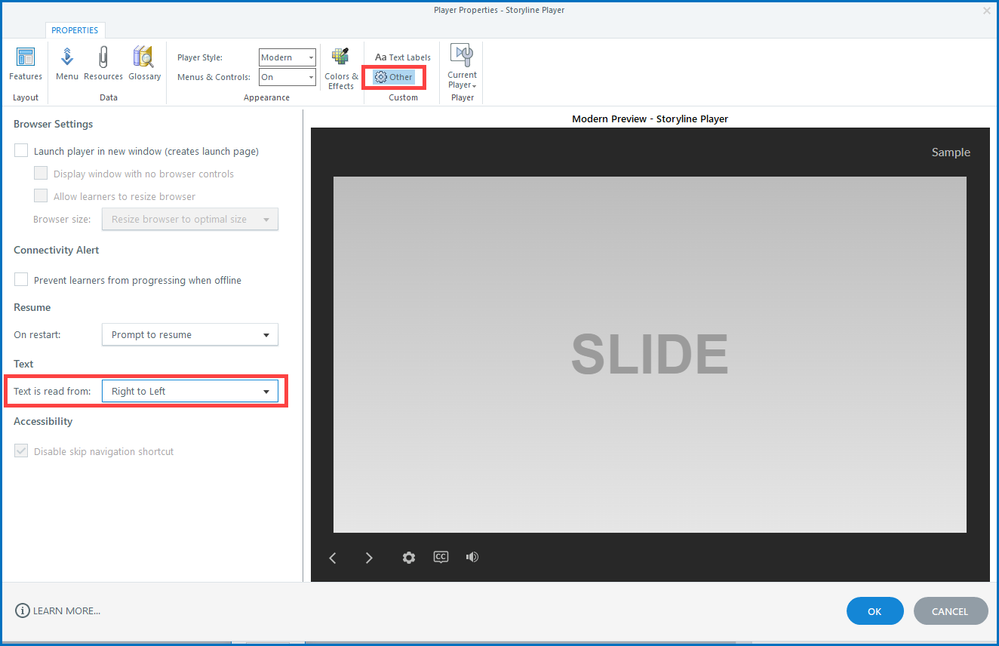This screenshot has width=999, height=646.
Task: Expand the Menus & Controls dropdown
Action: 287,77
